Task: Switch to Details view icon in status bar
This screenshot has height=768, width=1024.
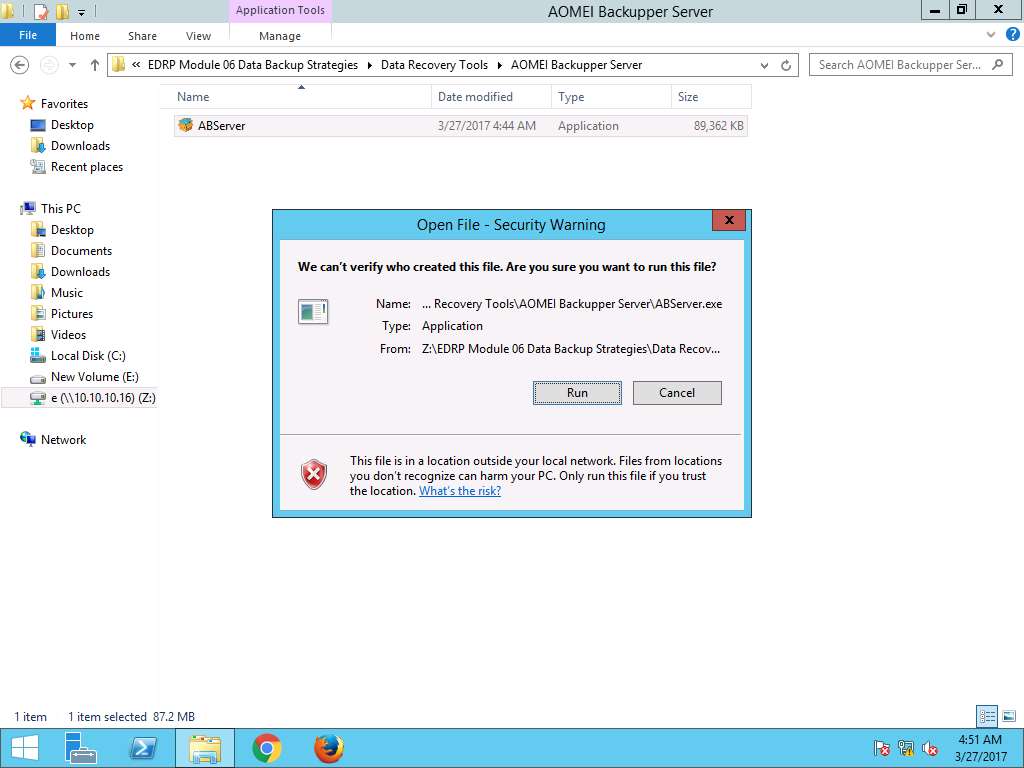Action: click(987, 716)
